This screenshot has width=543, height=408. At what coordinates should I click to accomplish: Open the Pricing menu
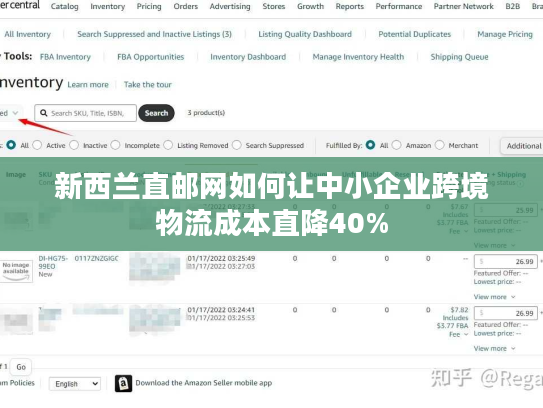[x=149, y=7]
